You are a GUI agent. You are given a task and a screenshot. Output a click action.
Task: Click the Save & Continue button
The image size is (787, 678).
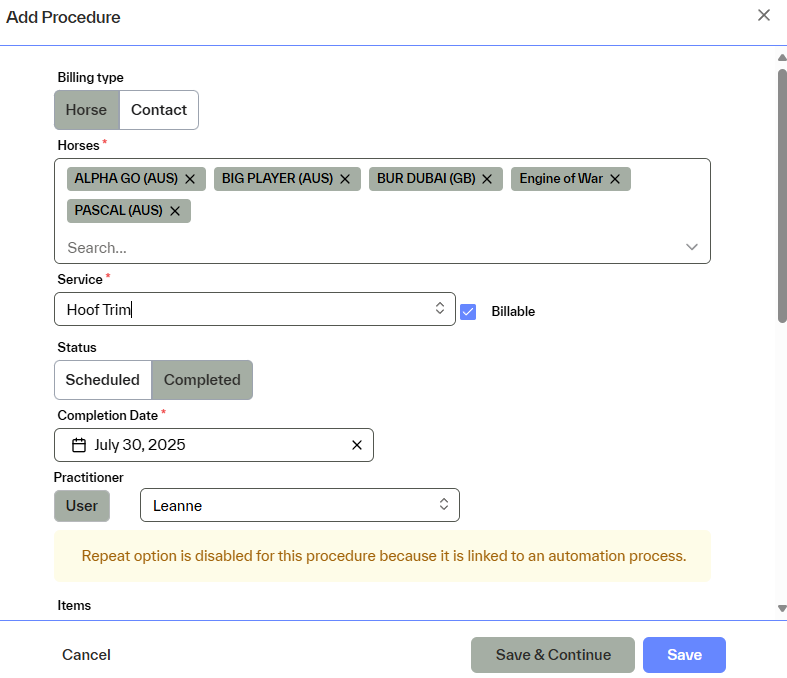click(x=553, y=655)
